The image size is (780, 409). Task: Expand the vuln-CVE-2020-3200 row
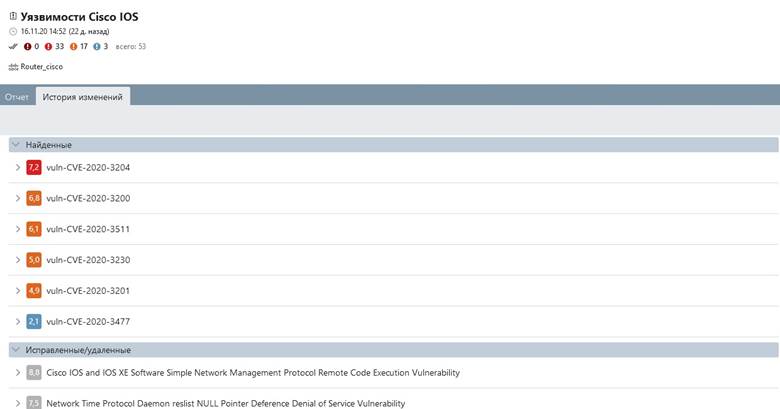(18, 198)
